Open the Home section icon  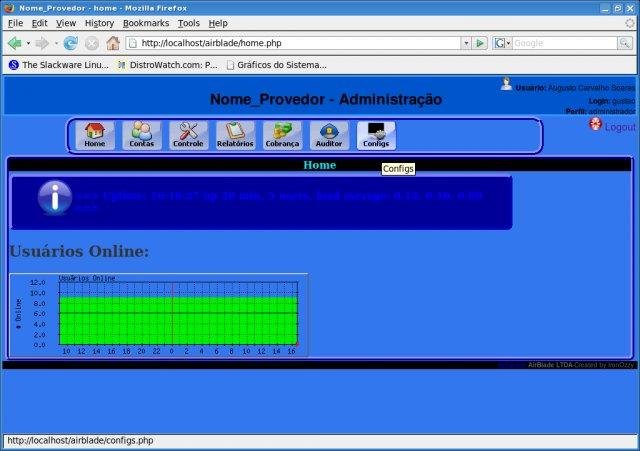point(95,136)
